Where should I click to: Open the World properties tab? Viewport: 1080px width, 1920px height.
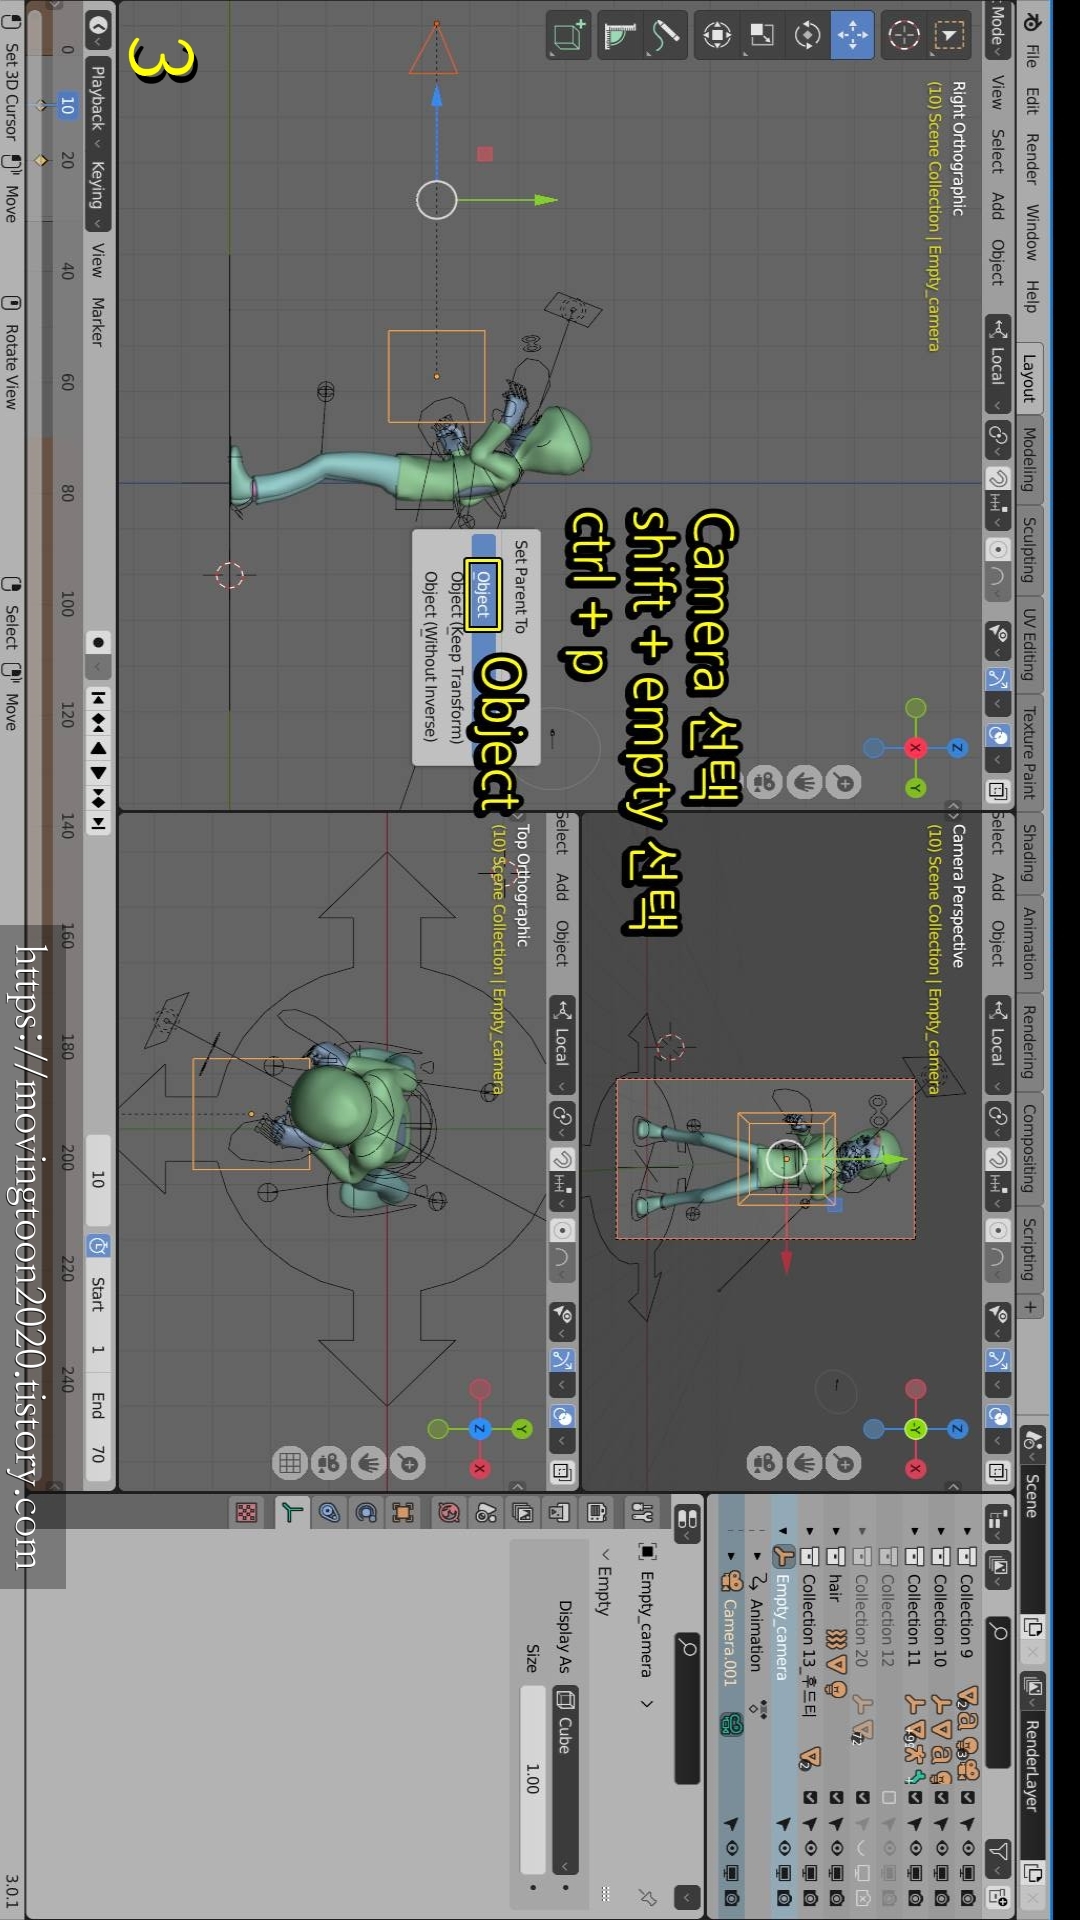(x=449, y=1513)
